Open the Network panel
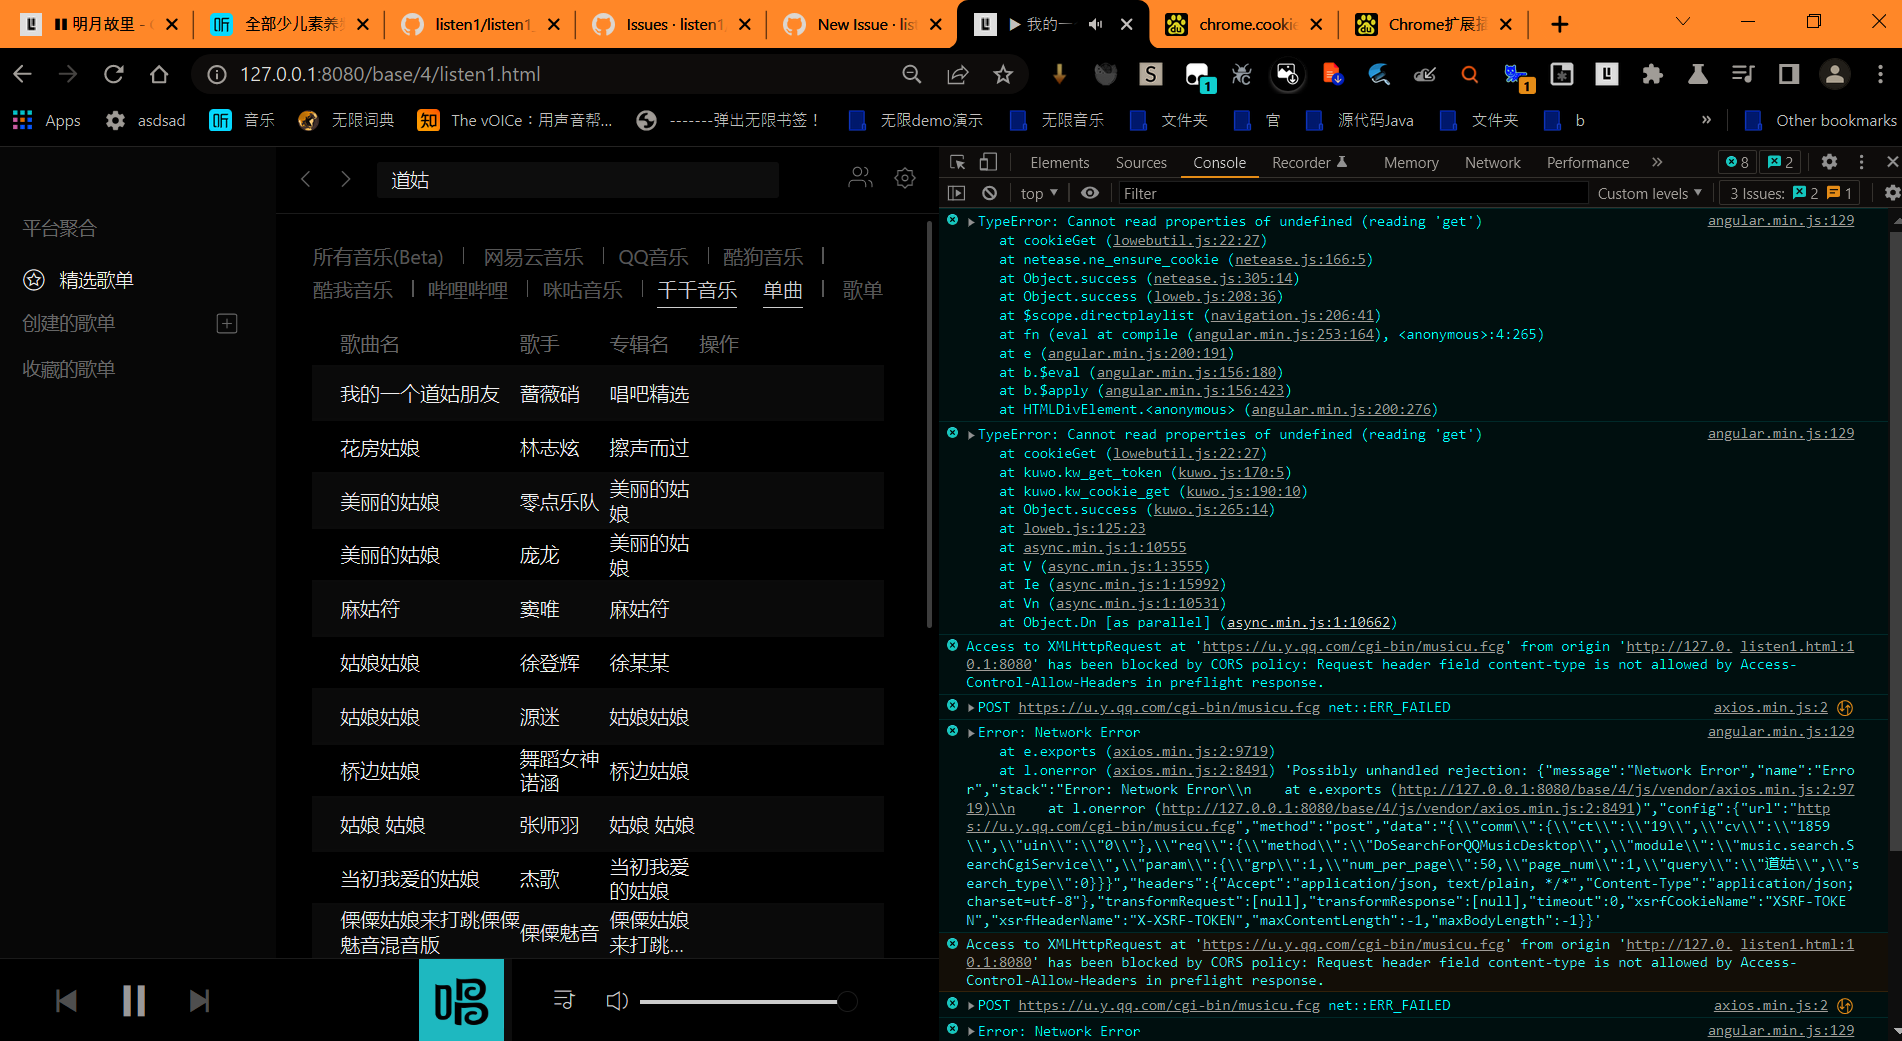The image size is (1902, 1041). [x=1492, y=162]
